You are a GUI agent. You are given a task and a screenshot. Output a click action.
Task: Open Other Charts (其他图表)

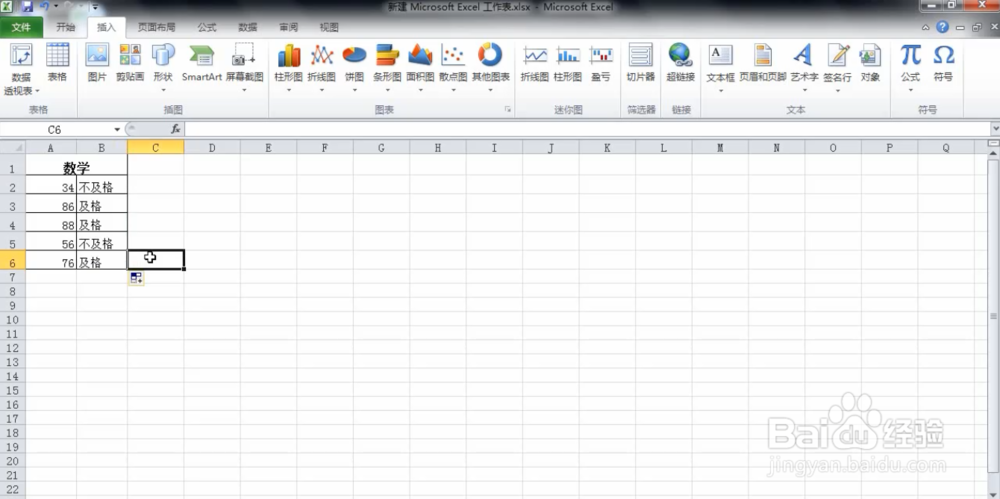point(490,68)
